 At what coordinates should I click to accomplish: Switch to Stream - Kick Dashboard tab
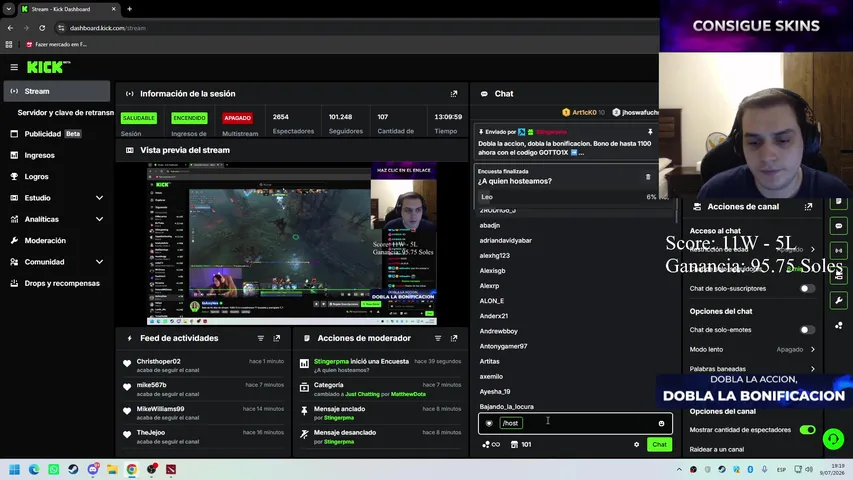click(68, 9)
